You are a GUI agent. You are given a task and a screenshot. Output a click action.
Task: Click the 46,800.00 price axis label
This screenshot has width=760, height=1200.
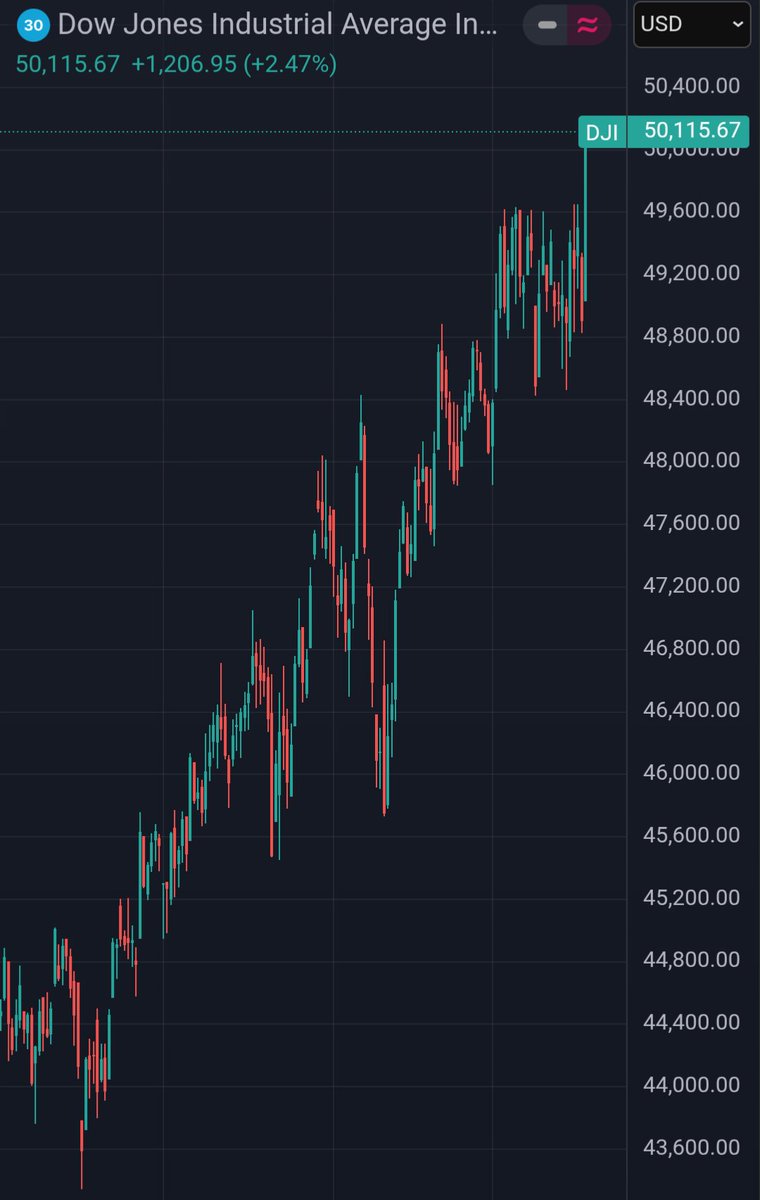click(692, 647)
